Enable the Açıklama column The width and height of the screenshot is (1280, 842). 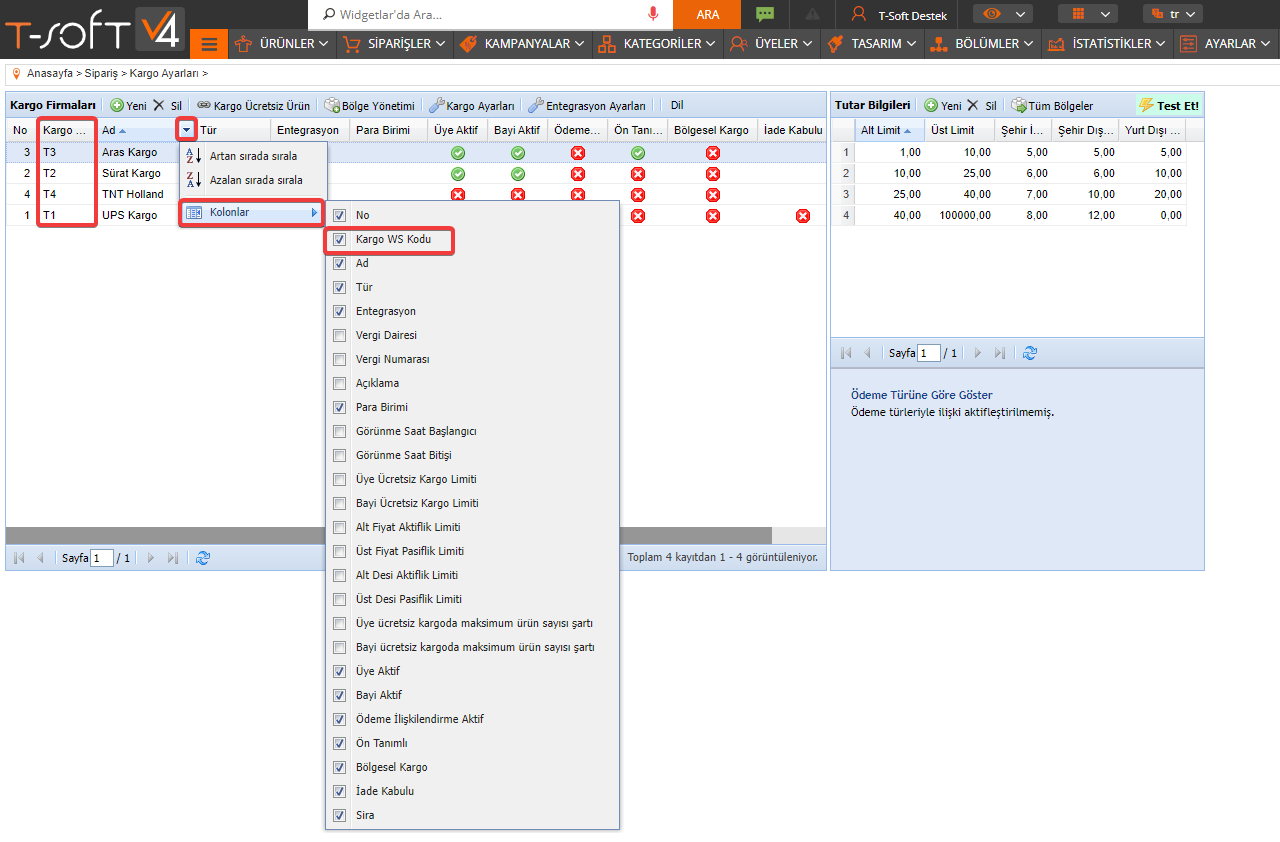[x=340, y=383]
